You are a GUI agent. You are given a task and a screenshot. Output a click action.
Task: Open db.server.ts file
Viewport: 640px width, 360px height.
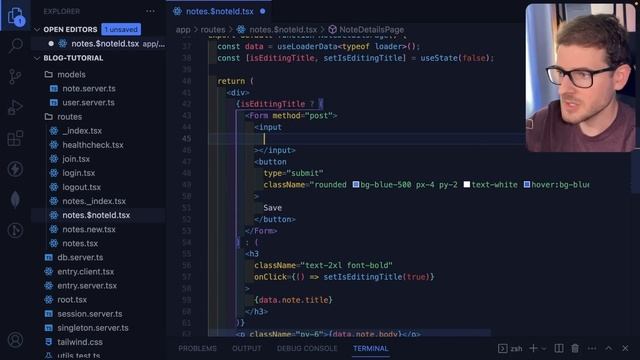click(80, 258)
